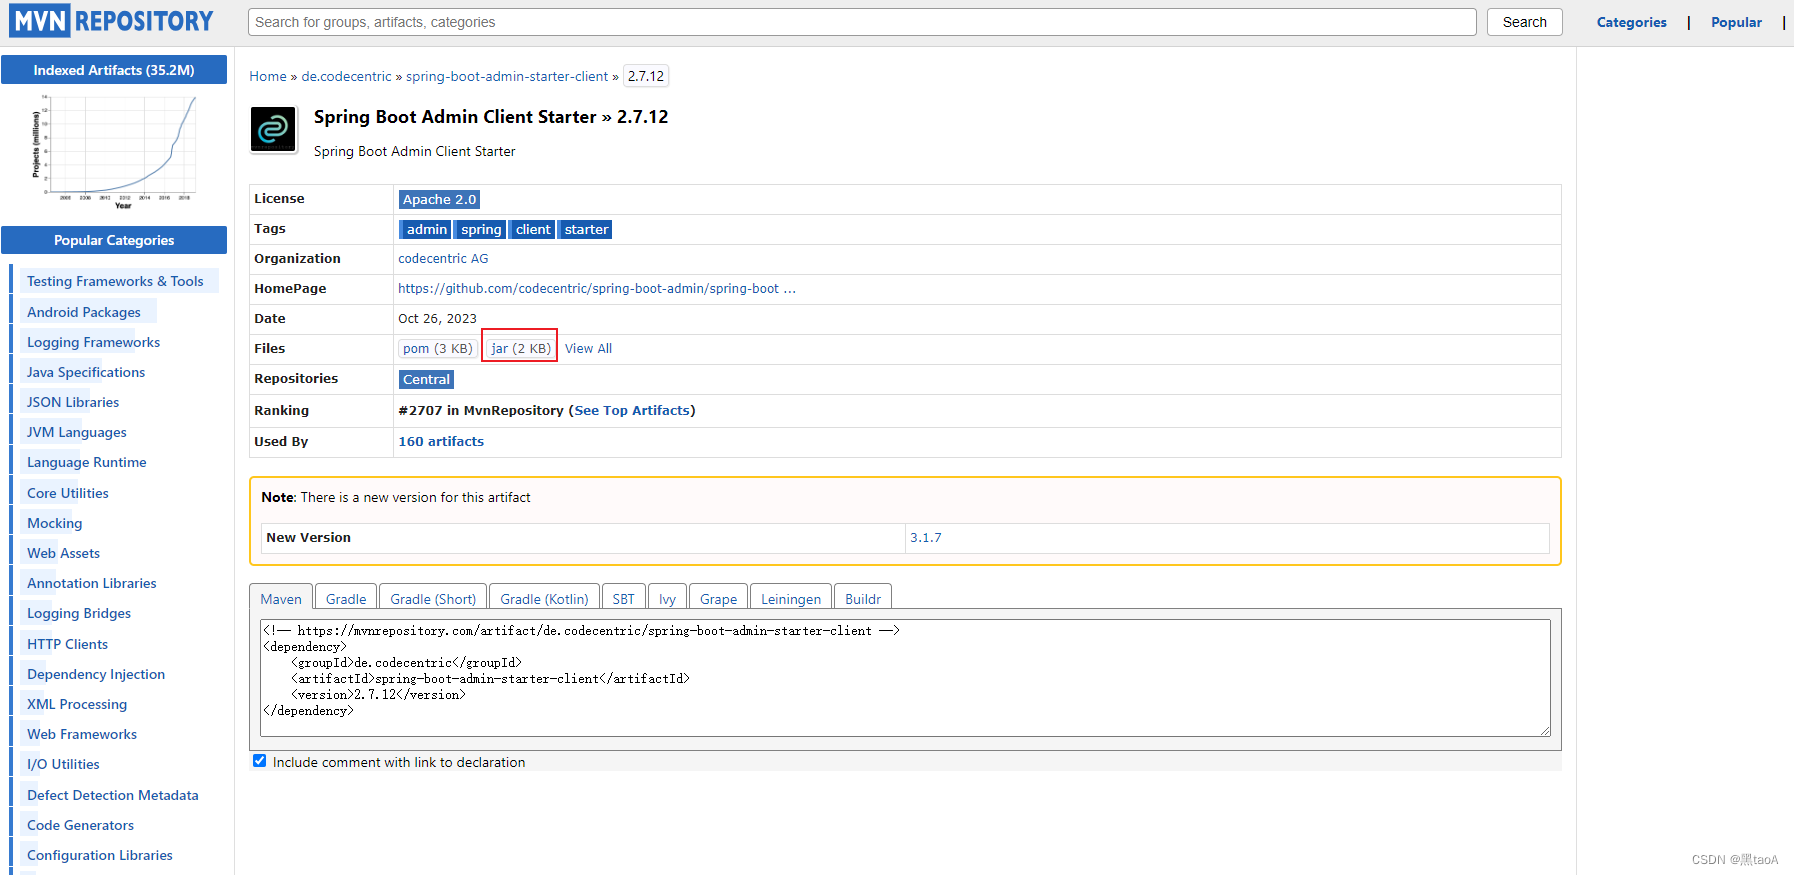1794x875 pixels.
Task: Open Java Specifications category
Action: pyautogui.click(x=86, y=372)
